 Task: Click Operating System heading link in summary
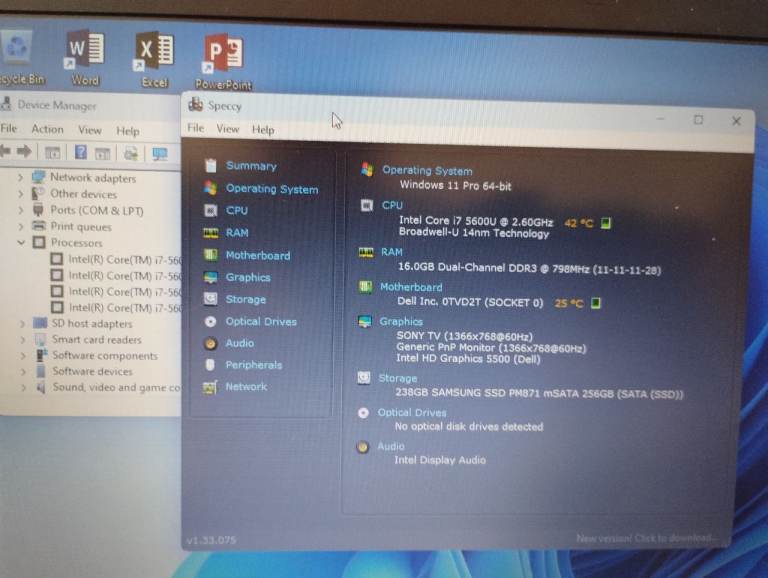(427, 170)
